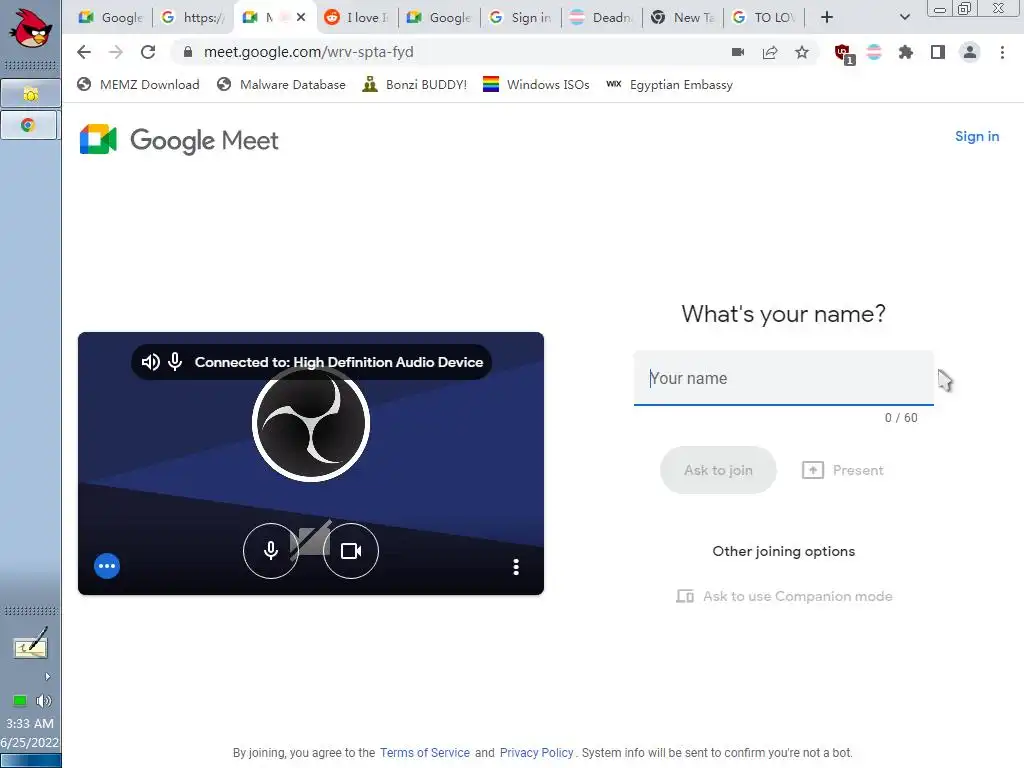The height and width of the screenshot is (768, 1024).
Task: Go back using the browser back arrow
Action: 84,52
